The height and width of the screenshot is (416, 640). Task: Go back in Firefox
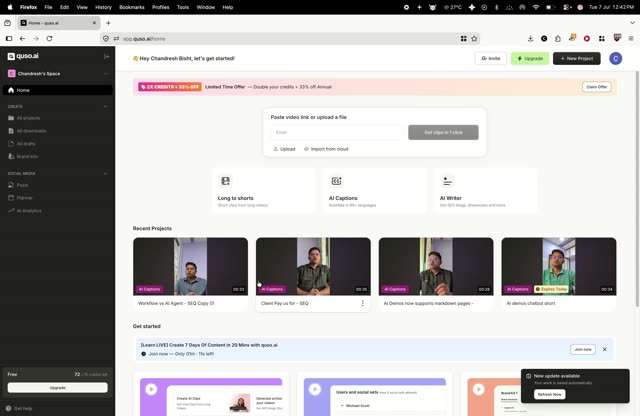pyautogui.click(x=22, y=38)
